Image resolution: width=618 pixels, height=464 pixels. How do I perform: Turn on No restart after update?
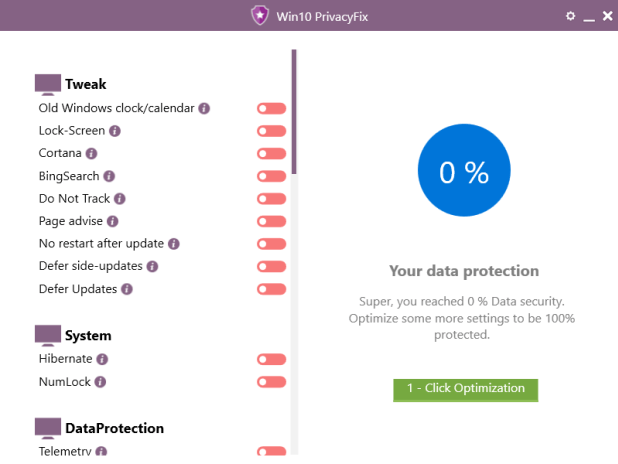(271, 244)
